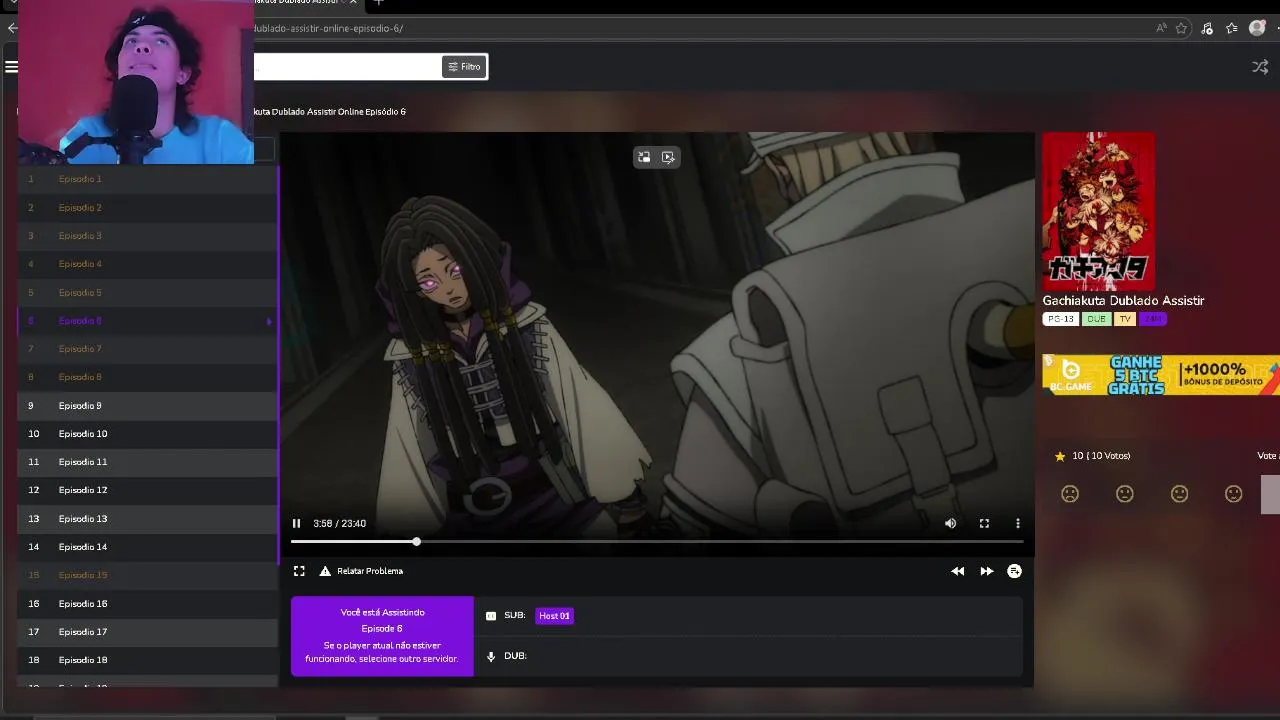Enter video fullscreen mode
Viewport: 1280px width, 720px height.
tap(984, 523)
